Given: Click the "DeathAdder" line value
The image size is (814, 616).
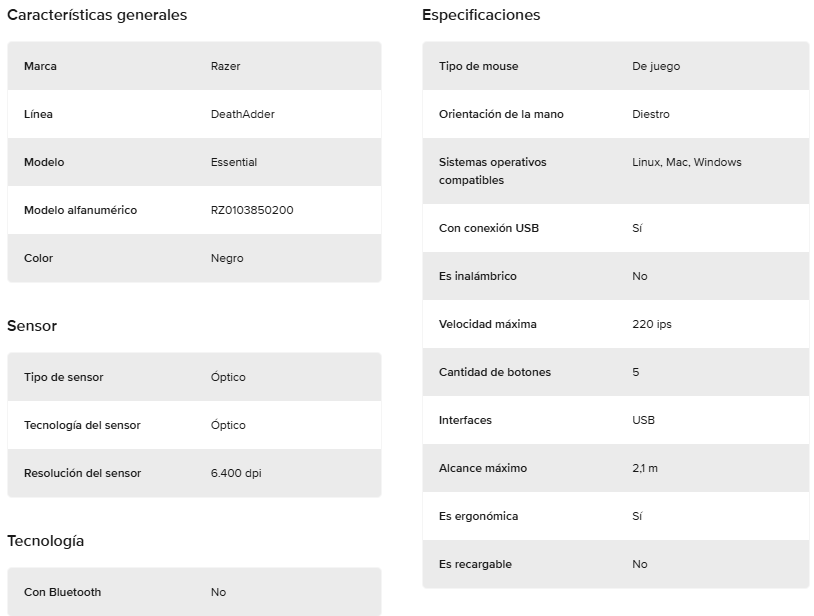Looking at the screenshot, I should click(242, 114).
